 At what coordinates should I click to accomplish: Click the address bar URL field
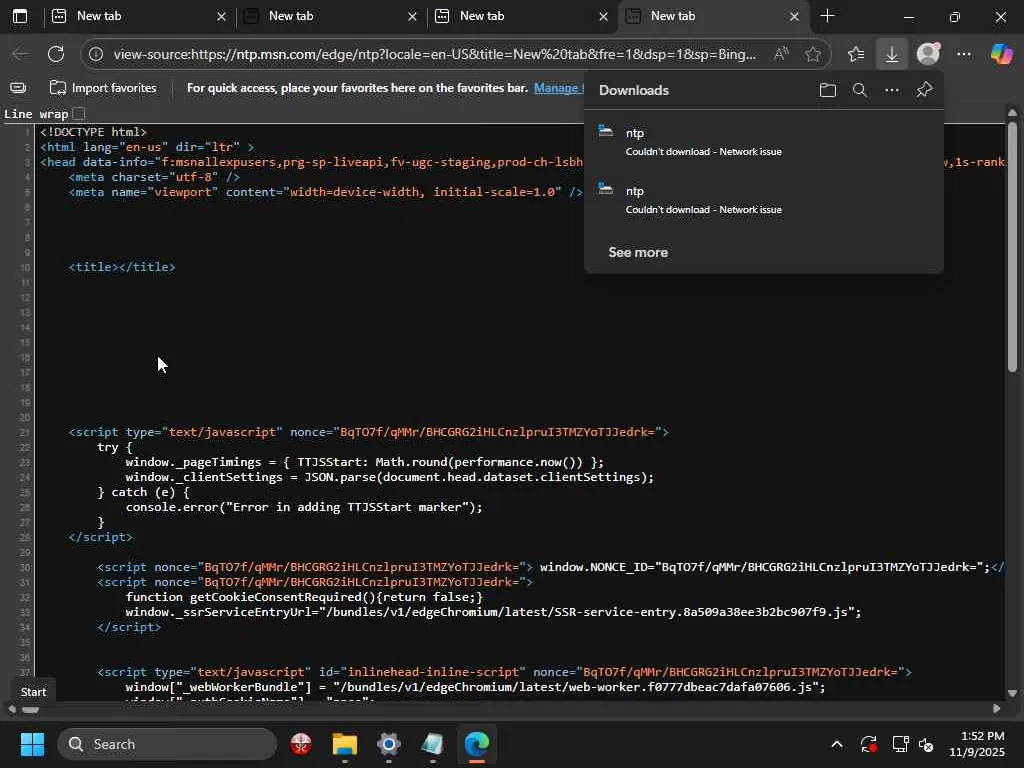pos(434,54)
